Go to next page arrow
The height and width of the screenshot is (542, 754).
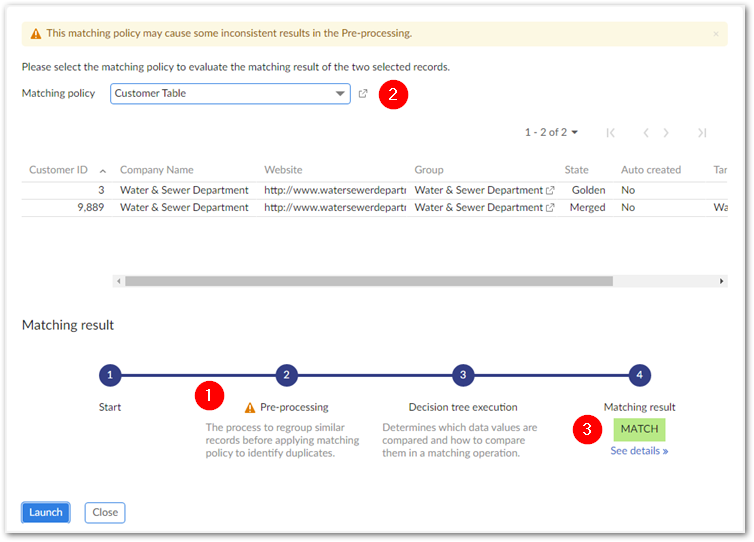tap(666, 132)
